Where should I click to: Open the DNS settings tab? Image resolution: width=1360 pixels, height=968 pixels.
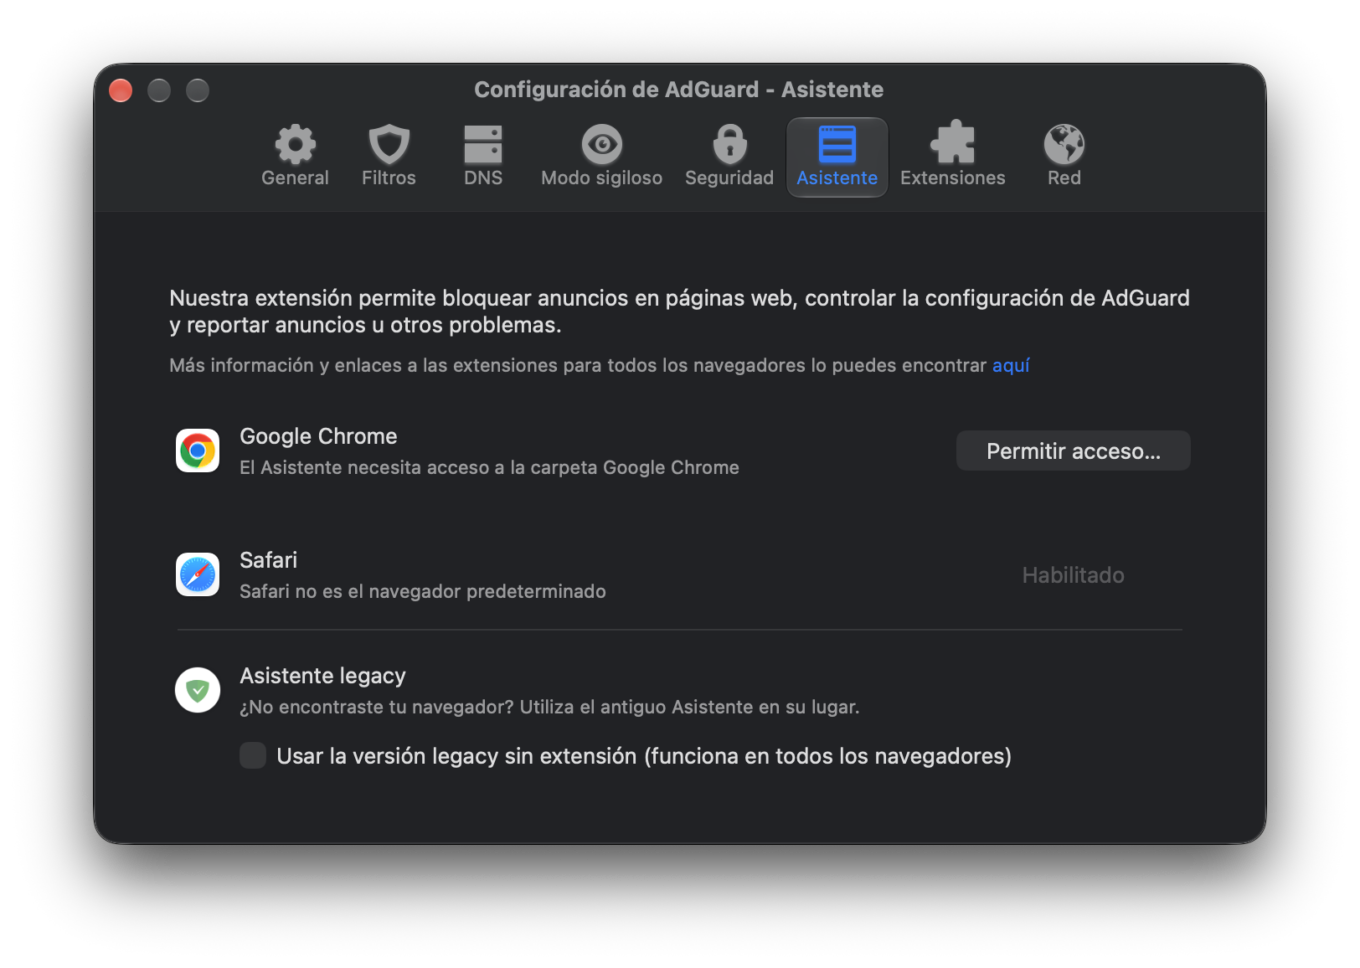(x=483, y=157)
